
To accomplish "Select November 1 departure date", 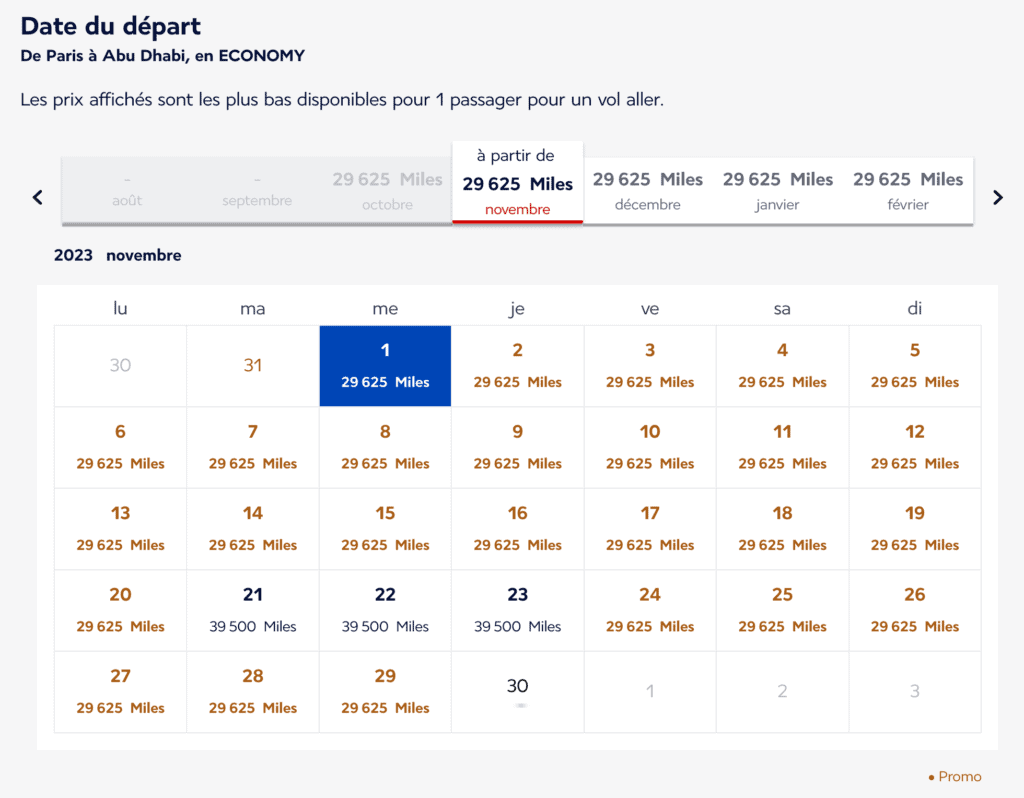I will pyautogui.click(x=385, y=366).
